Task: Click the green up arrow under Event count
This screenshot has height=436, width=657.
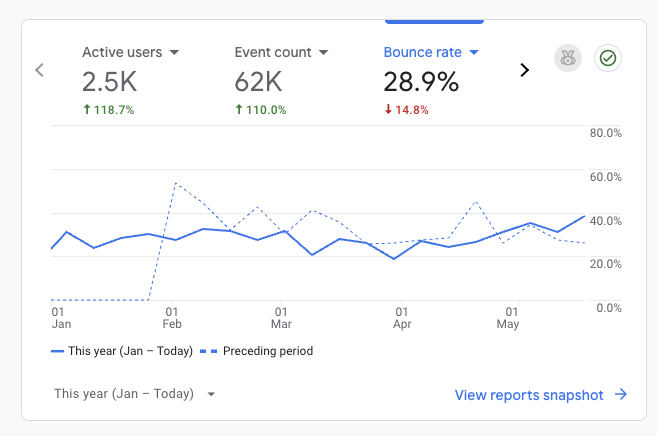Action: (x=239, y=110)
